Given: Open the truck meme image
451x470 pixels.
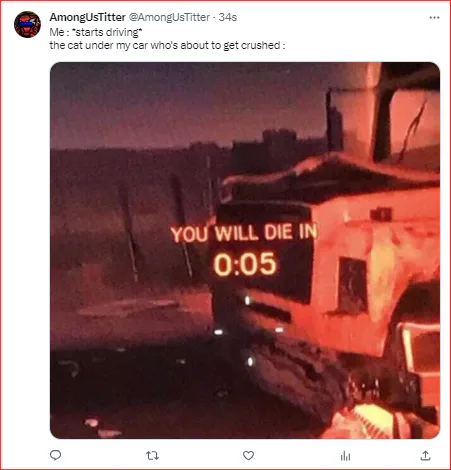Looking at the screenshot, I should tap(245, 250).
